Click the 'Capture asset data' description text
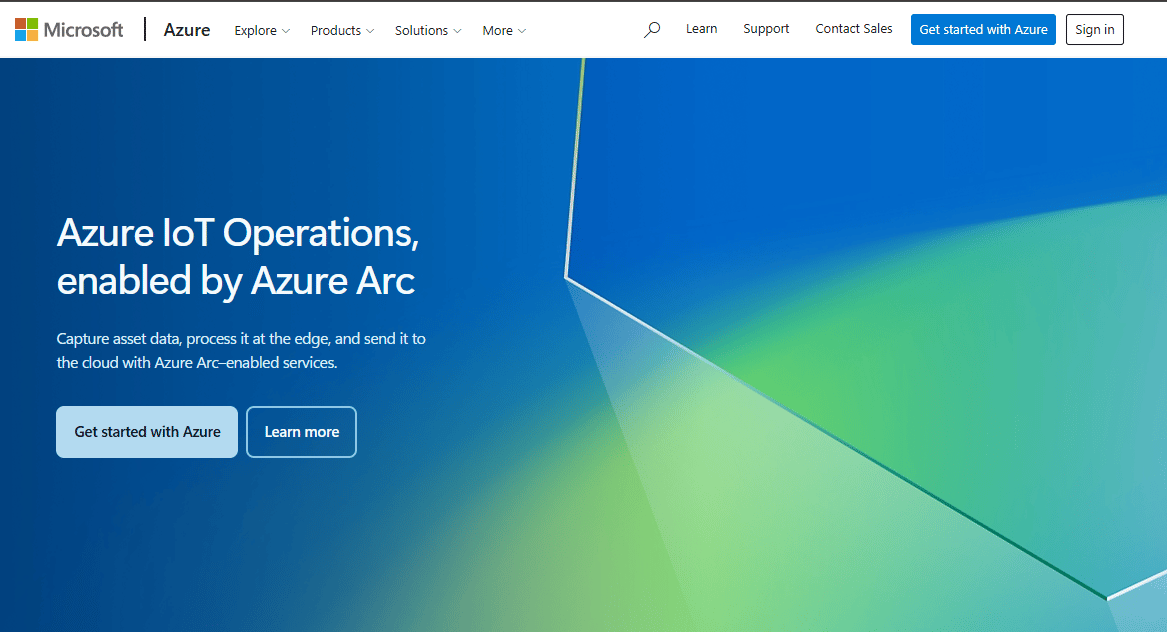This screenshot has width=1167, height=632. pos(241,351)
